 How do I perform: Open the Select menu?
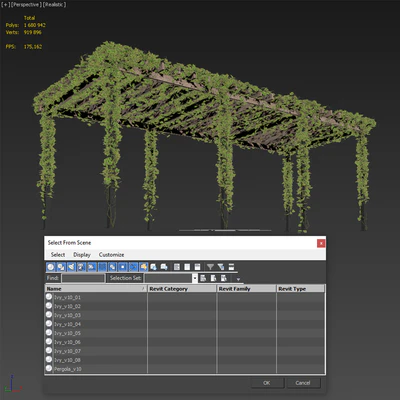(58, 255)
